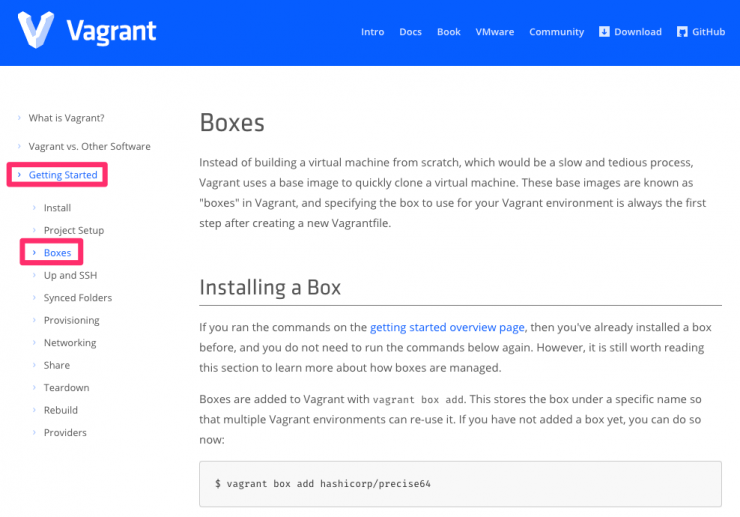The image size is (740, 517).
Task: Click inline code 'vagrant box add'
Action: [x=418, y=400]
